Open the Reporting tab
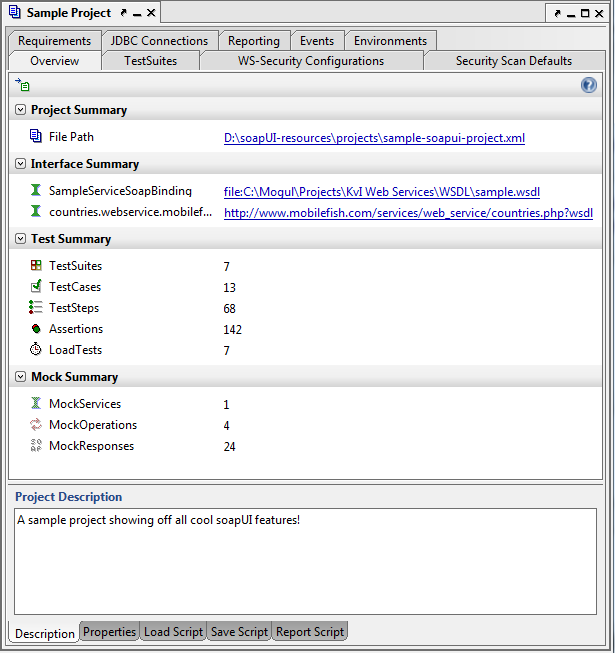The image size is (615, 653). tap(254, 41)
